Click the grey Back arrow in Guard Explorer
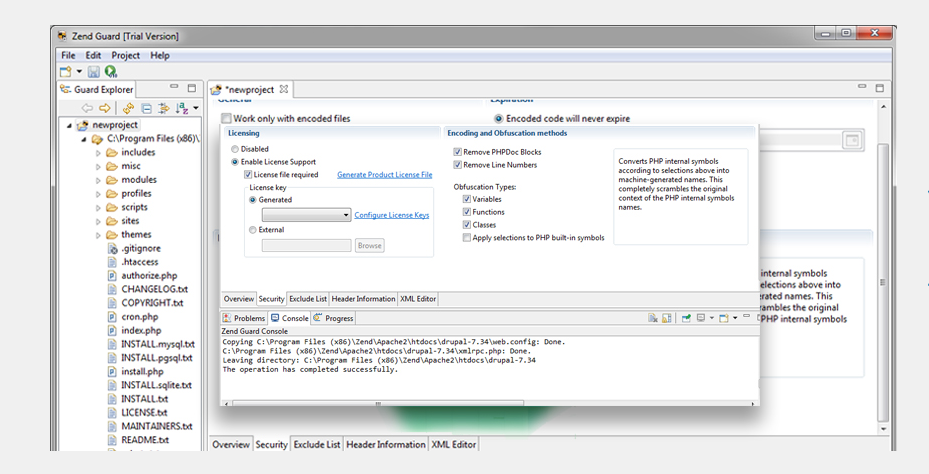 87,108
